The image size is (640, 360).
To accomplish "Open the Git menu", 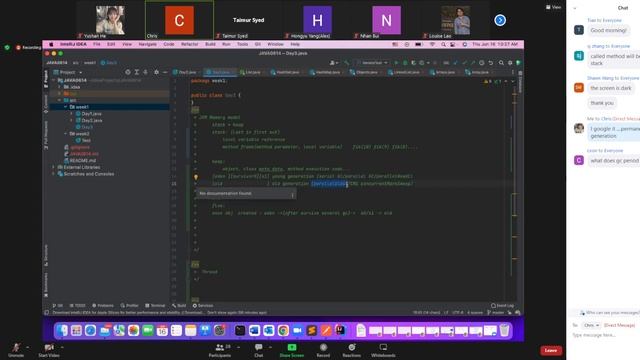I will 258,44.
